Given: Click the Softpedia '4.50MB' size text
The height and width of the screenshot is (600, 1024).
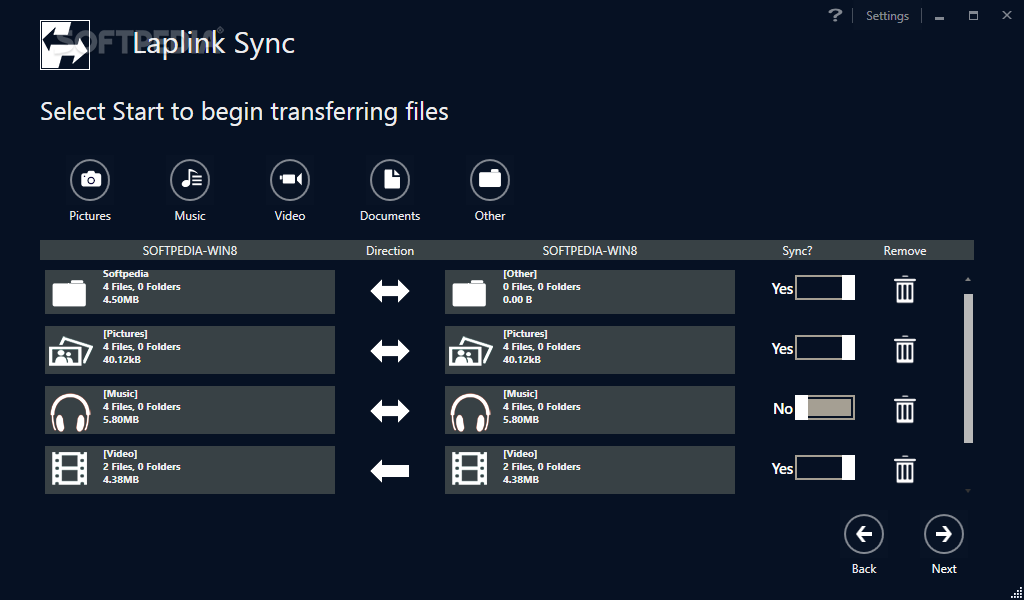Looking at the screenshot, I should click(x=121, y=300).
